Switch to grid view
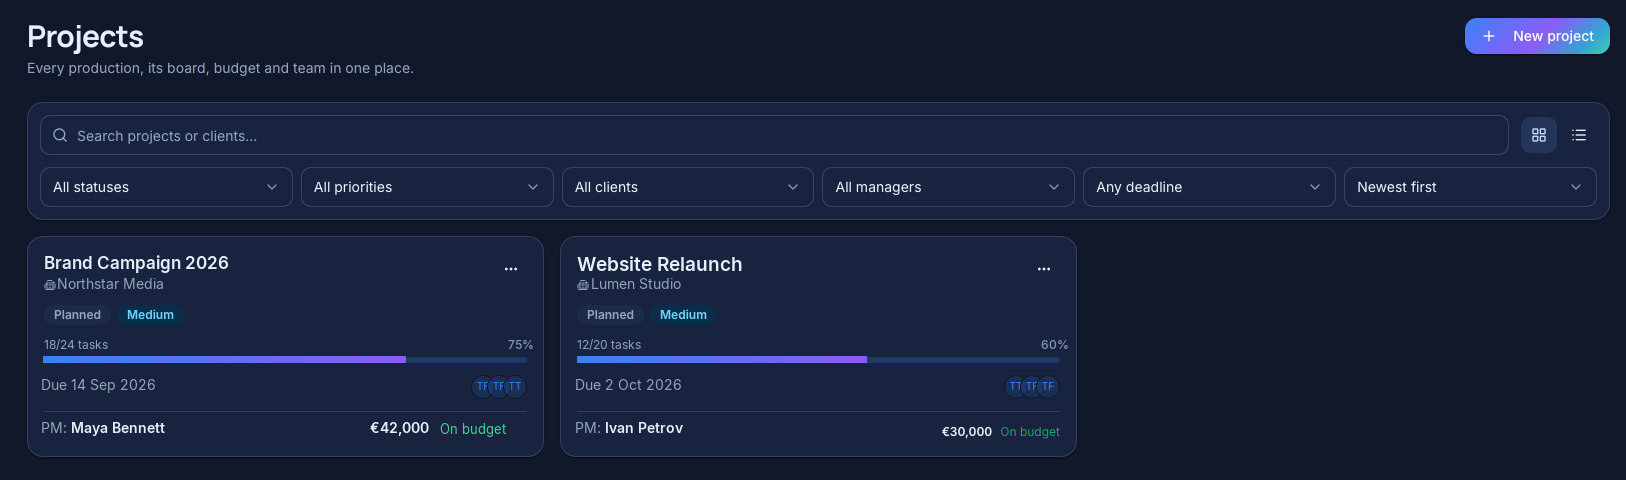Image resolution: width=1626 pixels, height=480 pixels. tap(1539, 135)
